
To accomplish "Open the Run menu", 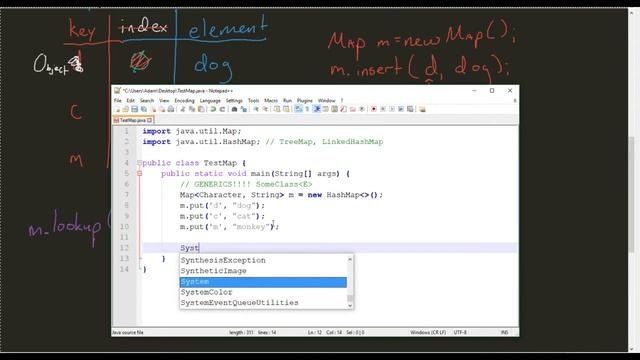I will pos(287,100).
